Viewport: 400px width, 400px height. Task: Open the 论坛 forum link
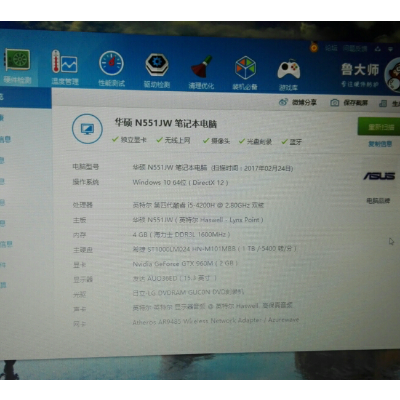(x=331, y=48)
